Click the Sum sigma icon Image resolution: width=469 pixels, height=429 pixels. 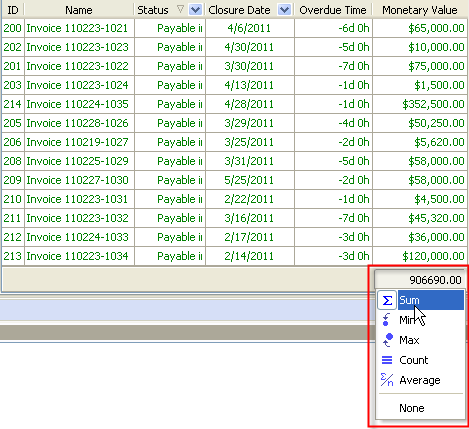pos(387,300)
